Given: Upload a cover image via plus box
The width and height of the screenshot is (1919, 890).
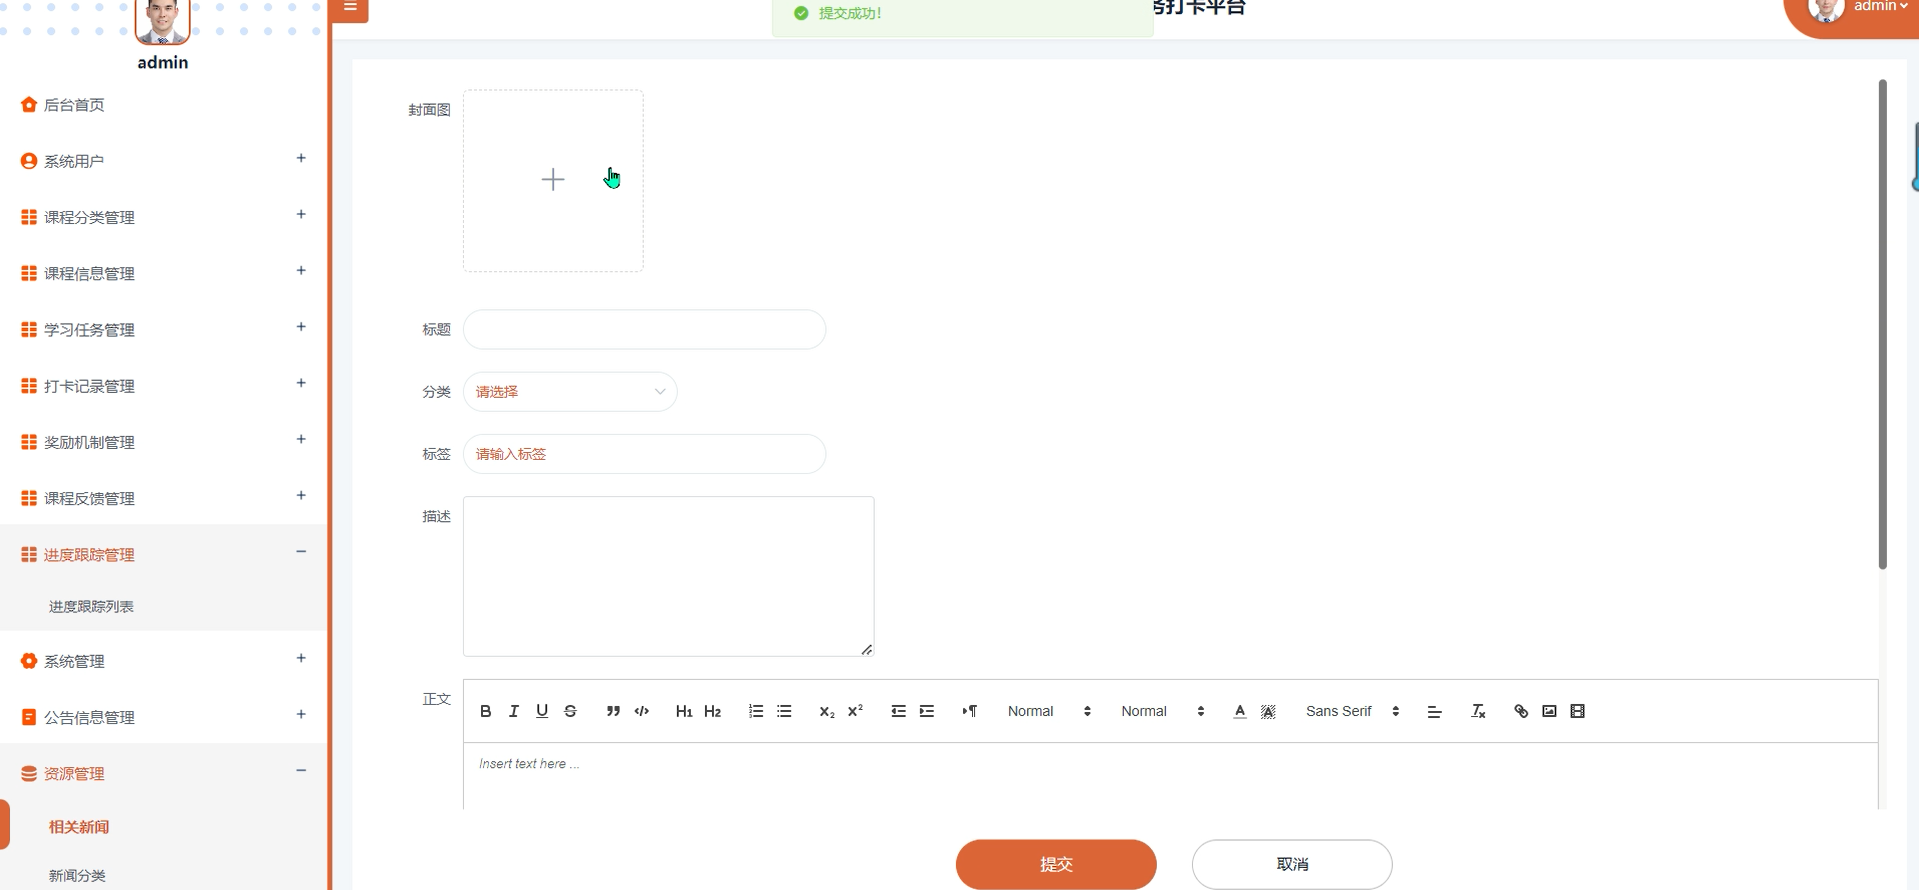Looking at the screenshot, I should 553,180.
